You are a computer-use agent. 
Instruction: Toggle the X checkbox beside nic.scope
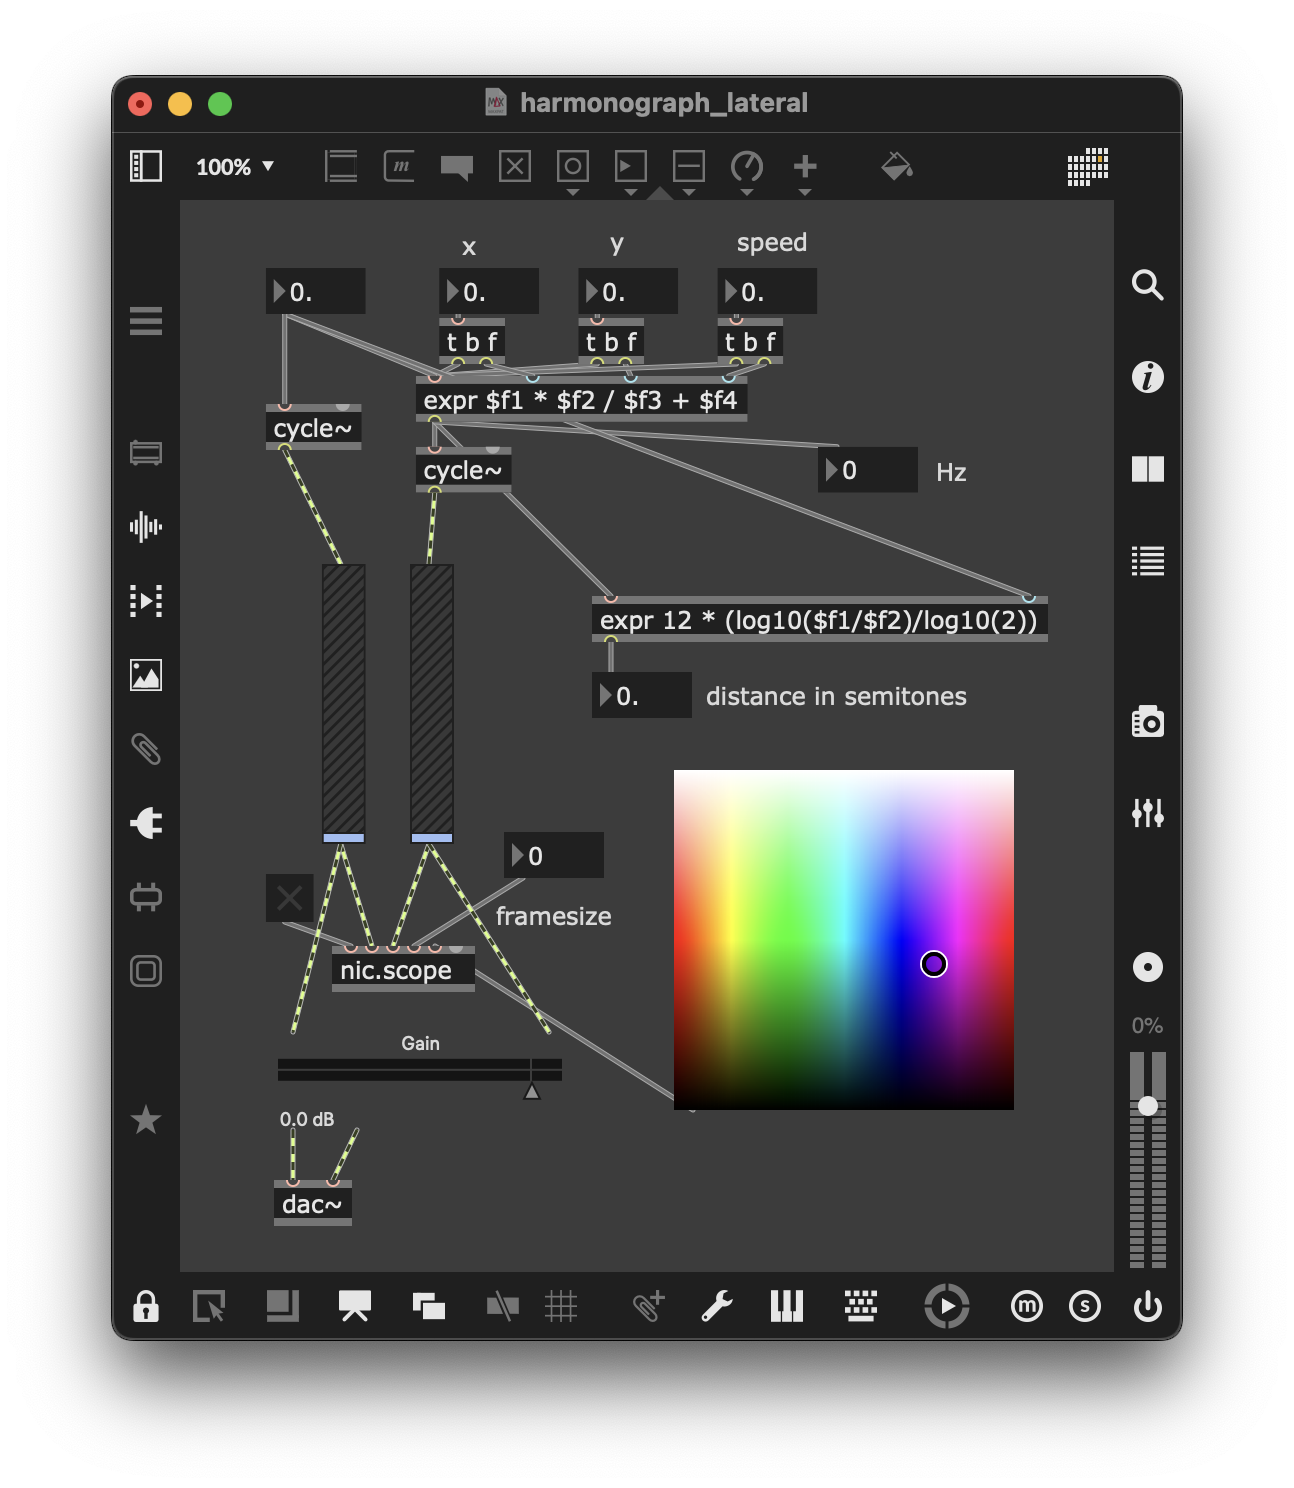[x=290, y=898]
